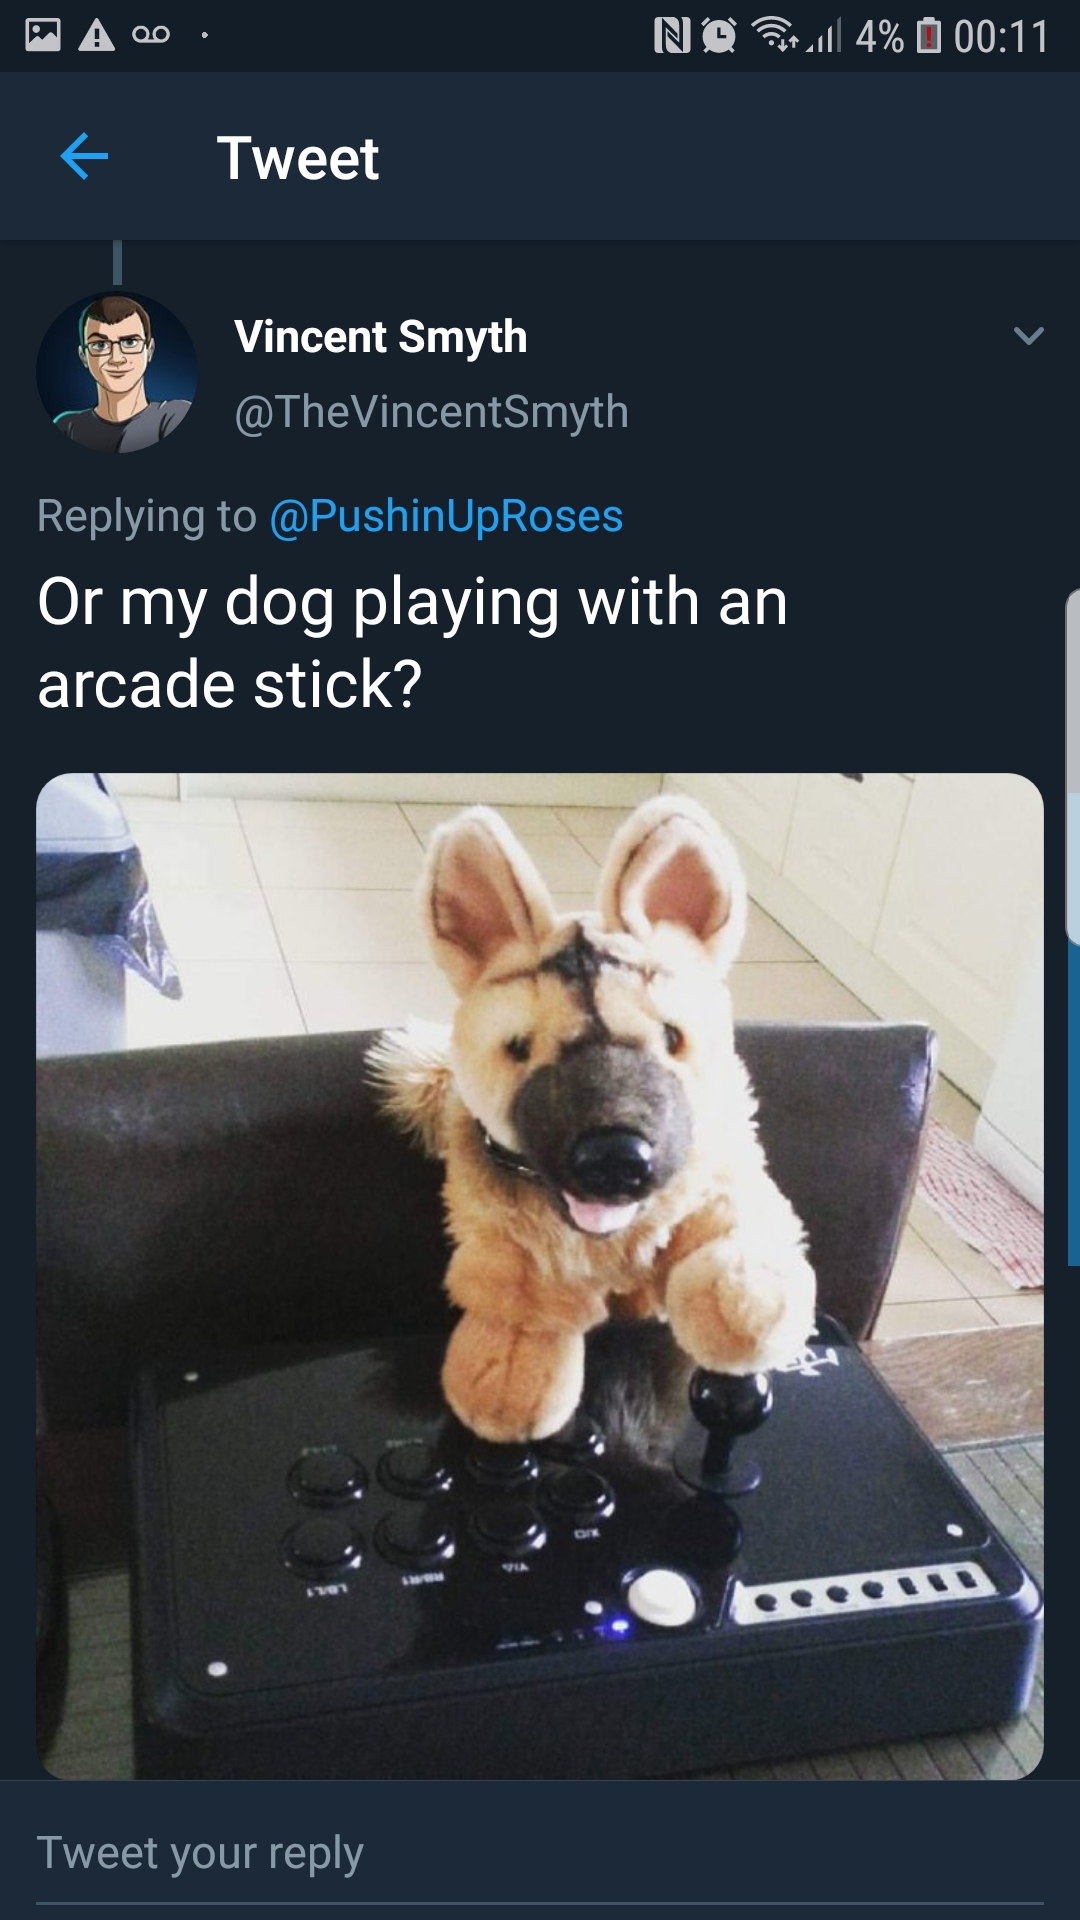Open the @TheVincentSmyth handle
The width and height of the screenshot is (1080, 1920).
(431, 412)
